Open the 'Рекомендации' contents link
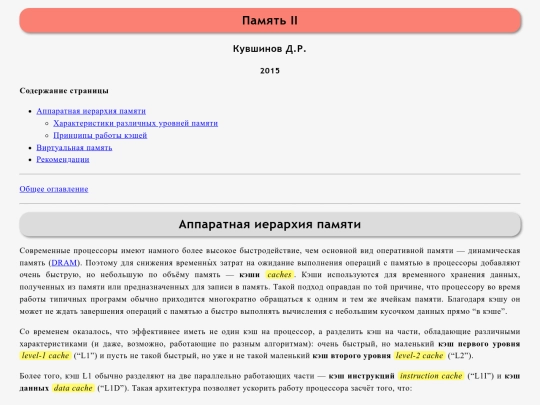 pyautogui.click(x=63, y=159)
